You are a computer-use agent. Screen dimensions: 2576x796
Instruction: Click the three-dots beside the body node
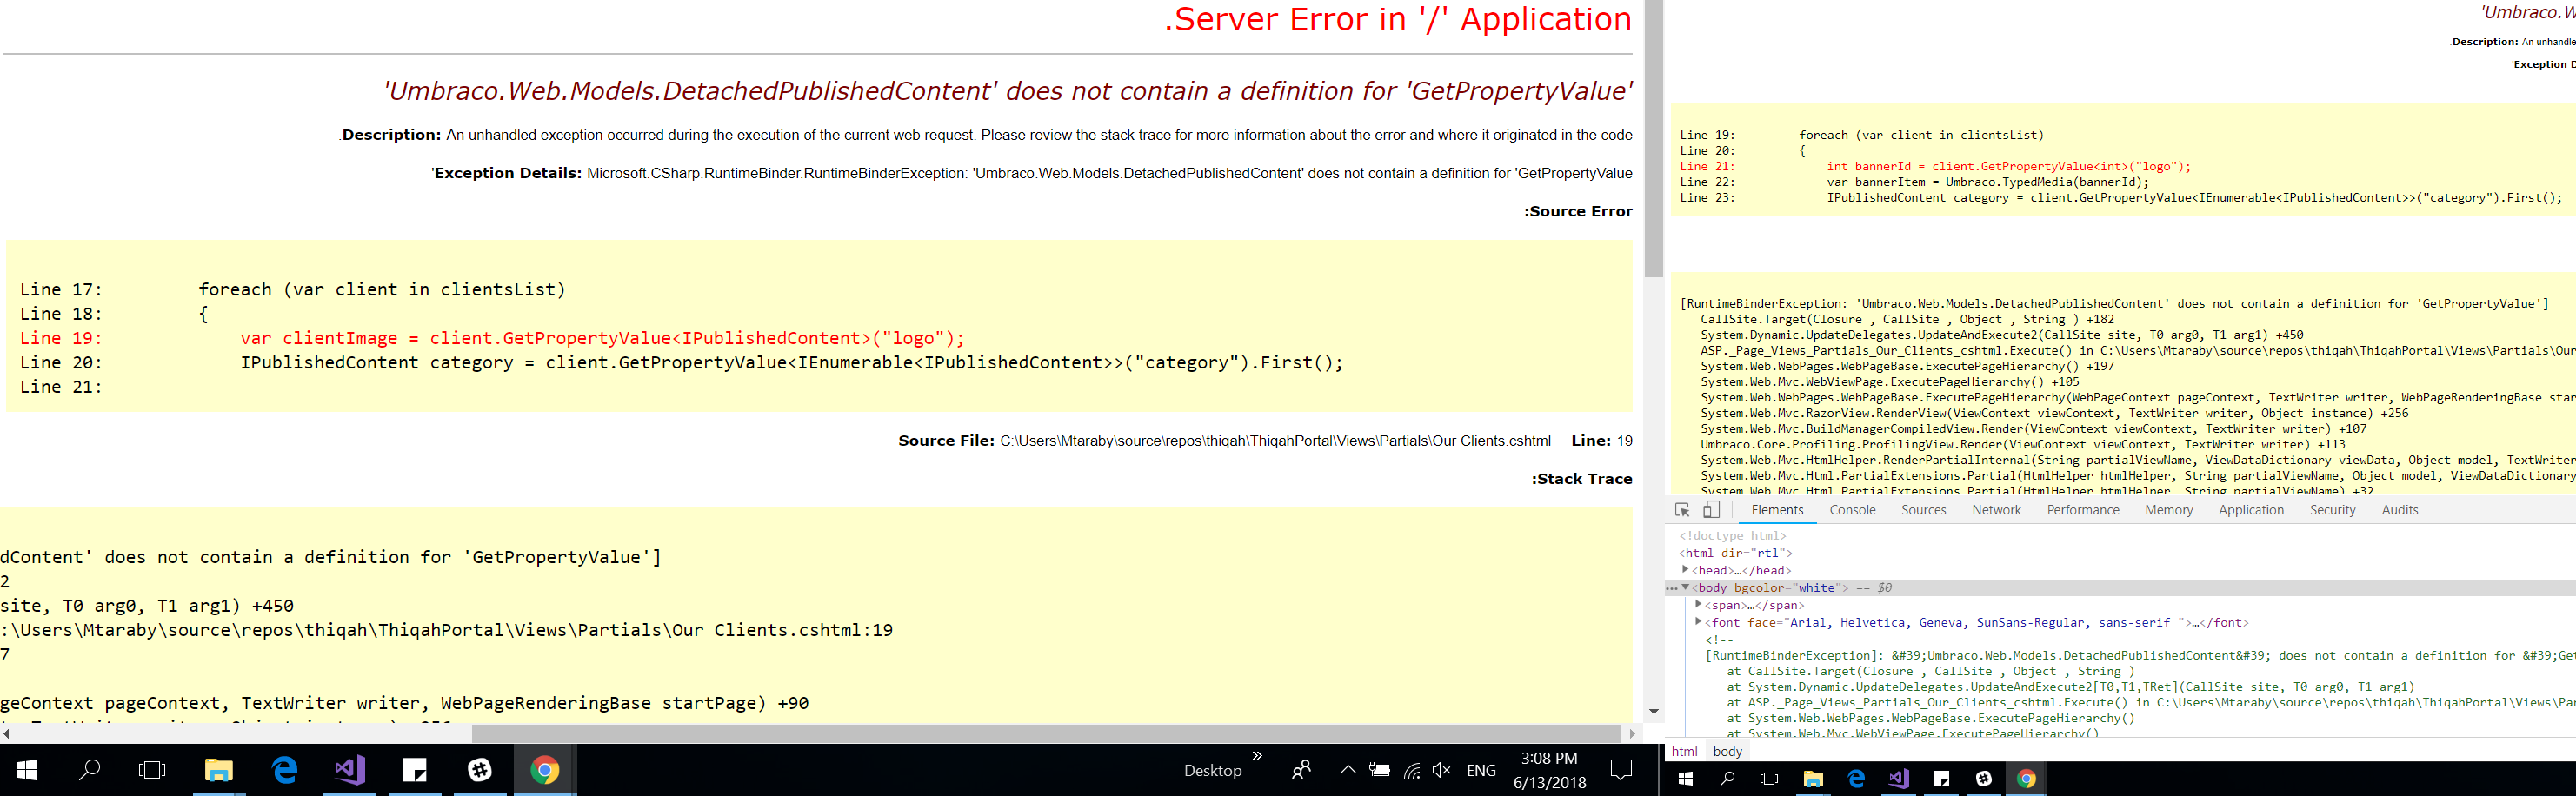(1671, 588)
